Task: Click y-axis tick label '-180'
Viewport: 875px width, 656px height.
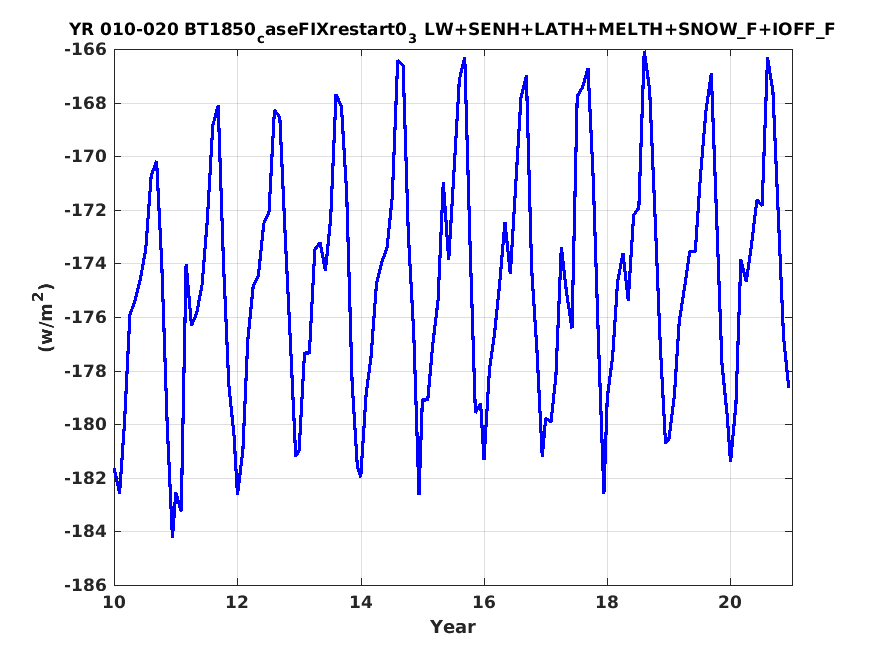Action: [85, 425]
